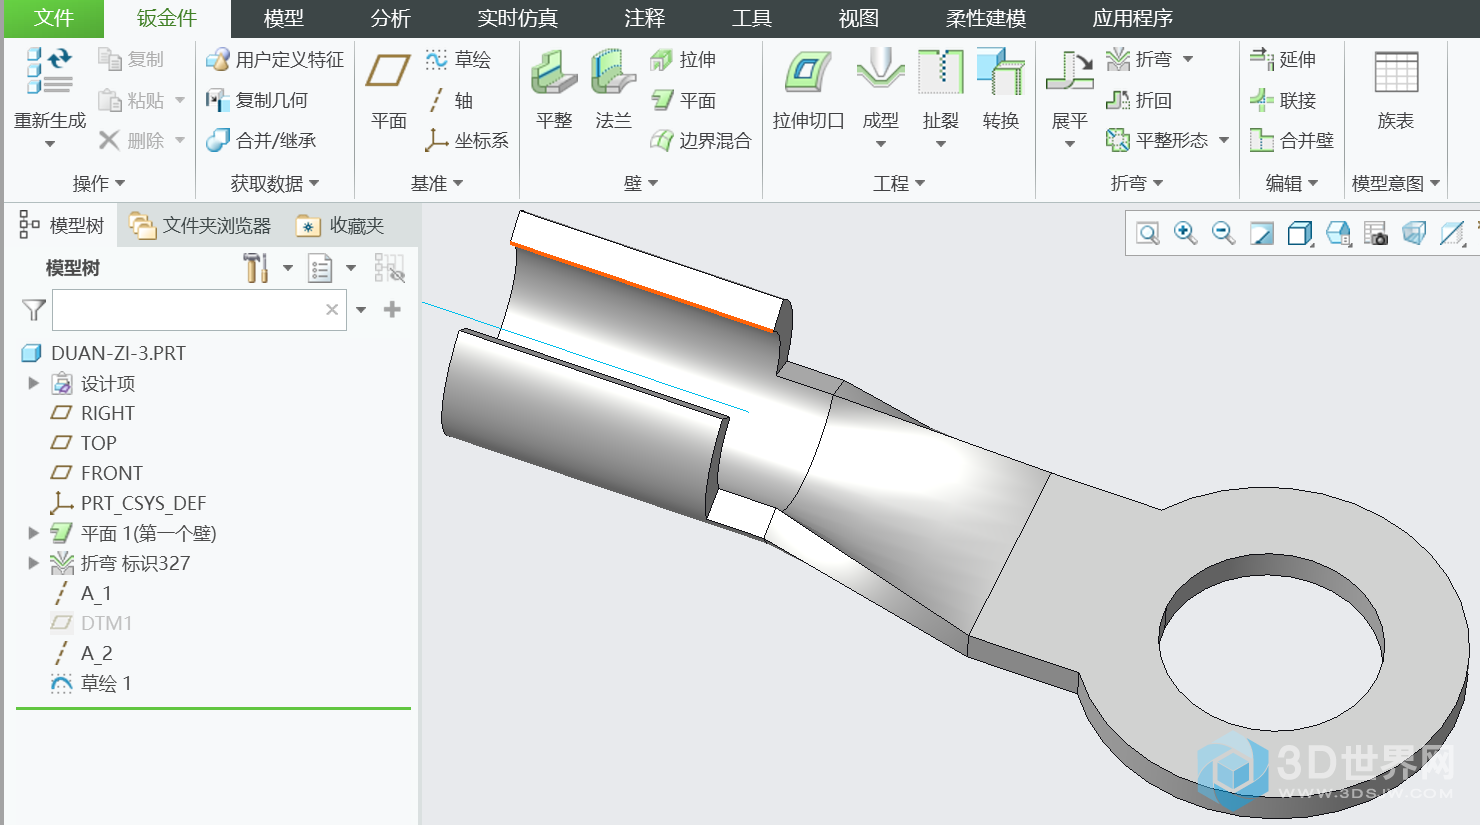The image size is (1480, 825).
Task: Click the 拉伸 (extrude) wall tool
Action: tap(683, 60)
